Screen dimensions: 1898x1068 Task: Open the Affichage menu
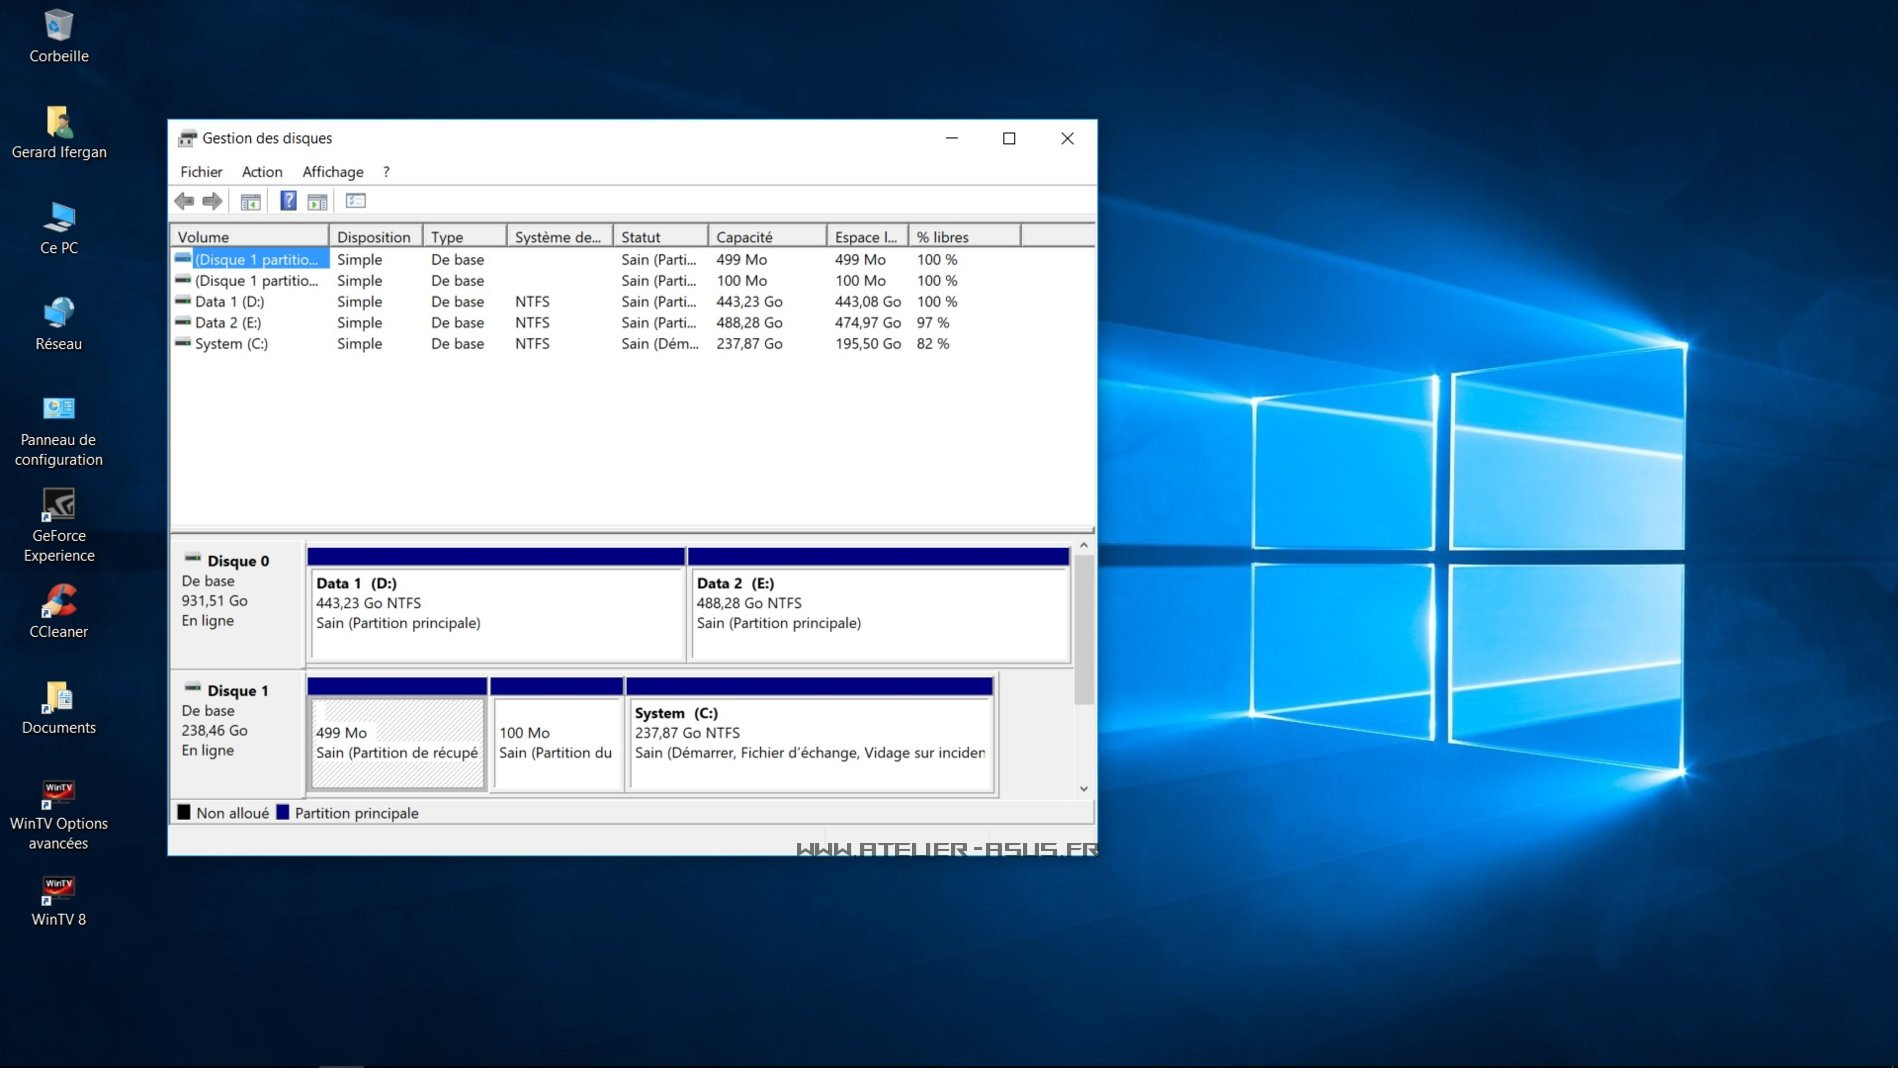point(333,172)
